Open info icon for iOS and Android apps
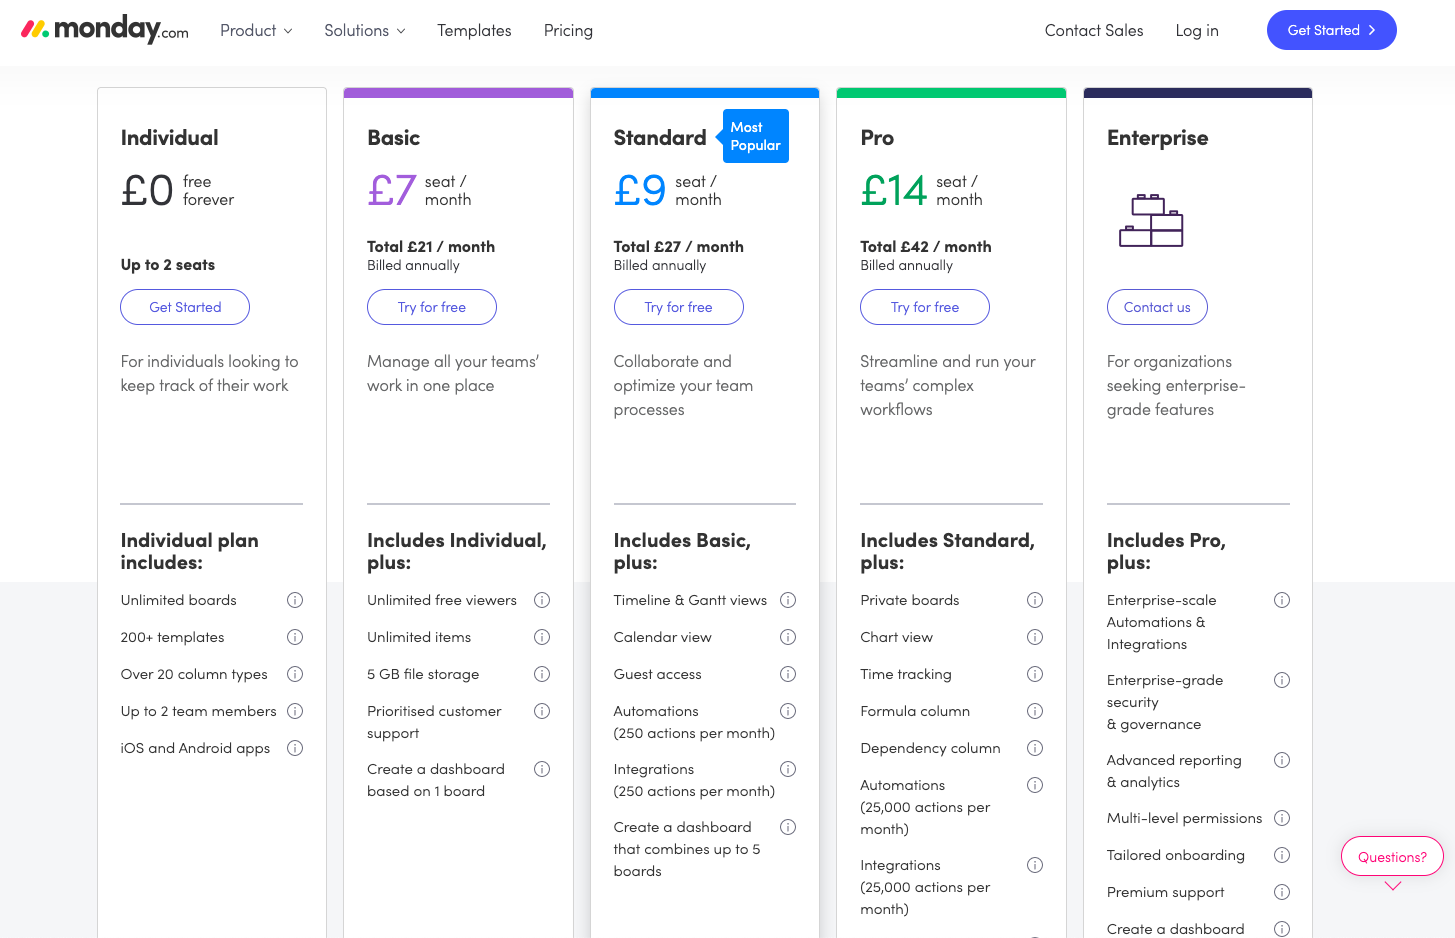 [295, 748]
